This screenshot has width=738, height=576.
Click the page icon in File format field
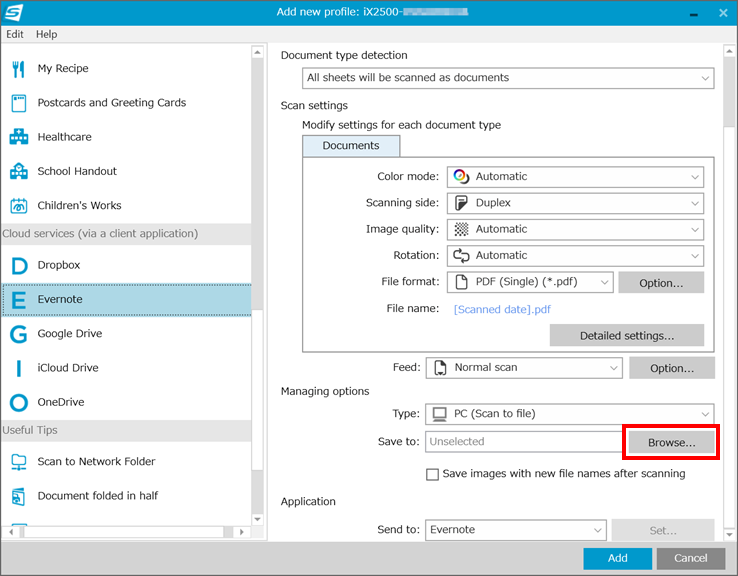pos(461,282)
